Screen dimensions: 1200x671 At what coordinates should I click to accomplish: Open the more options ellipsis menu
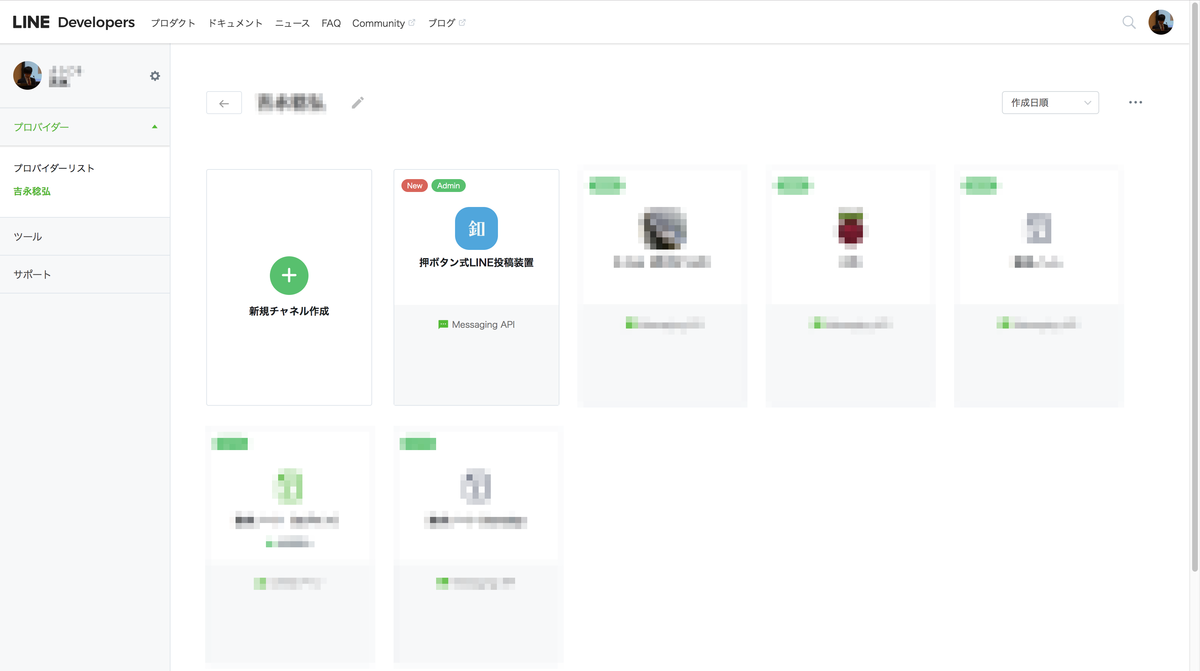[x=1135, y=102]
